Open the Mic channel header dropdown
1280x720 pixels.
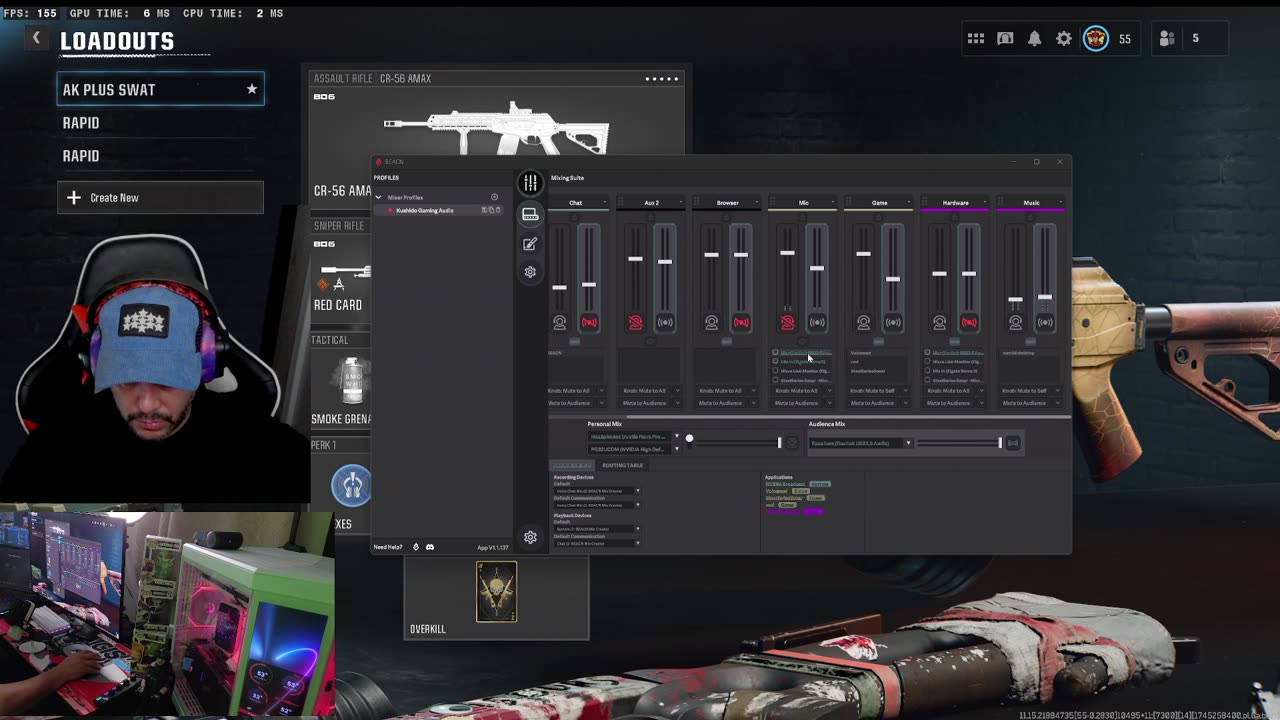pos(833,203)
